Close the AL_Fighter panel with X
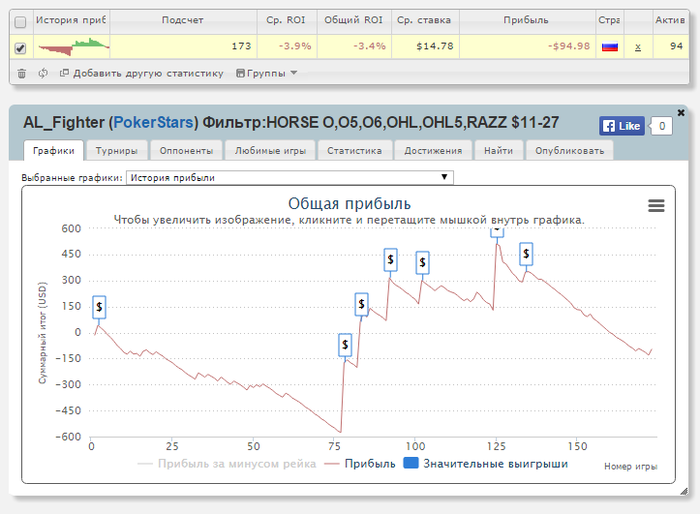Image resolution: width=700 pixels, height=514 pixels. 681,113
